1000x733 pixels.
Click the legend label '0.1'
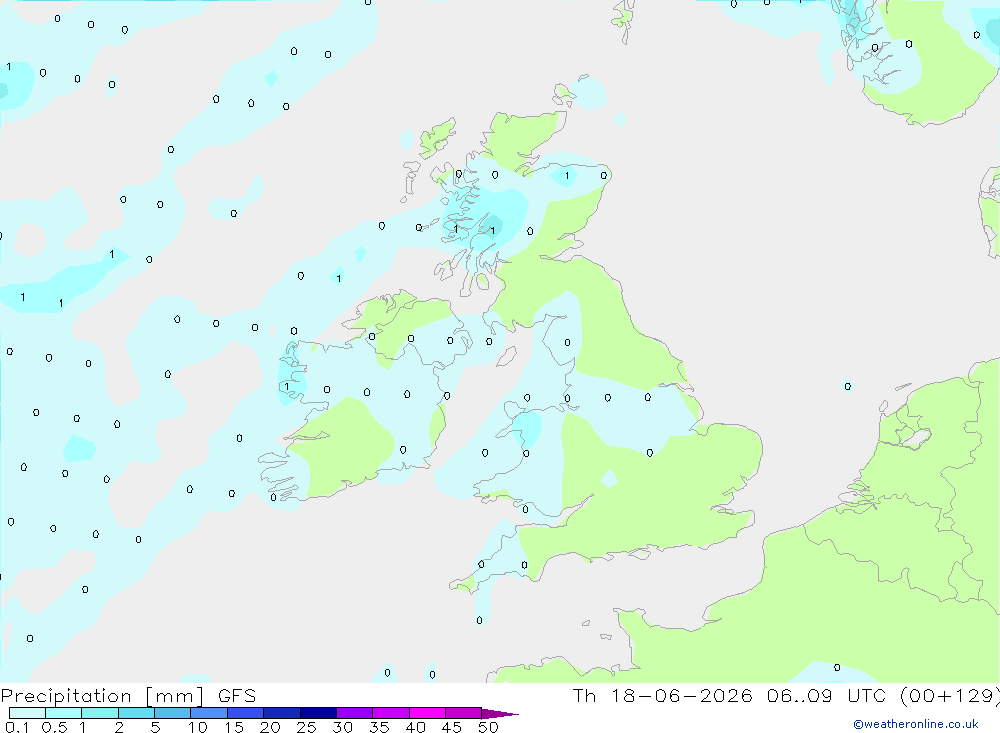click(17, 727)
